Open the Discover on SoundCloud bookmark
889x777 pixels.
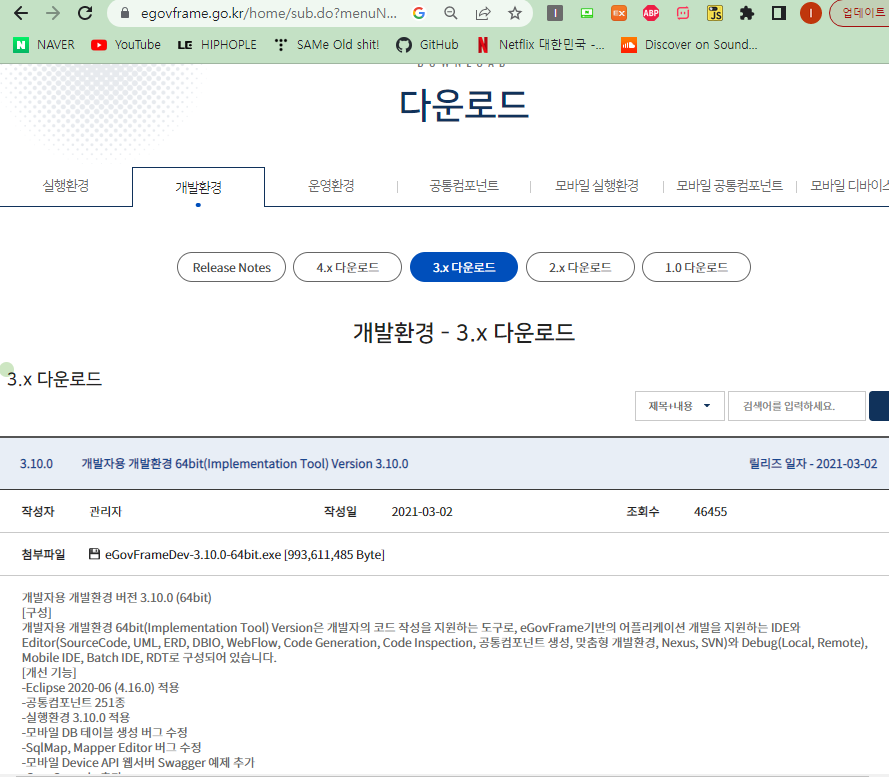689,45
